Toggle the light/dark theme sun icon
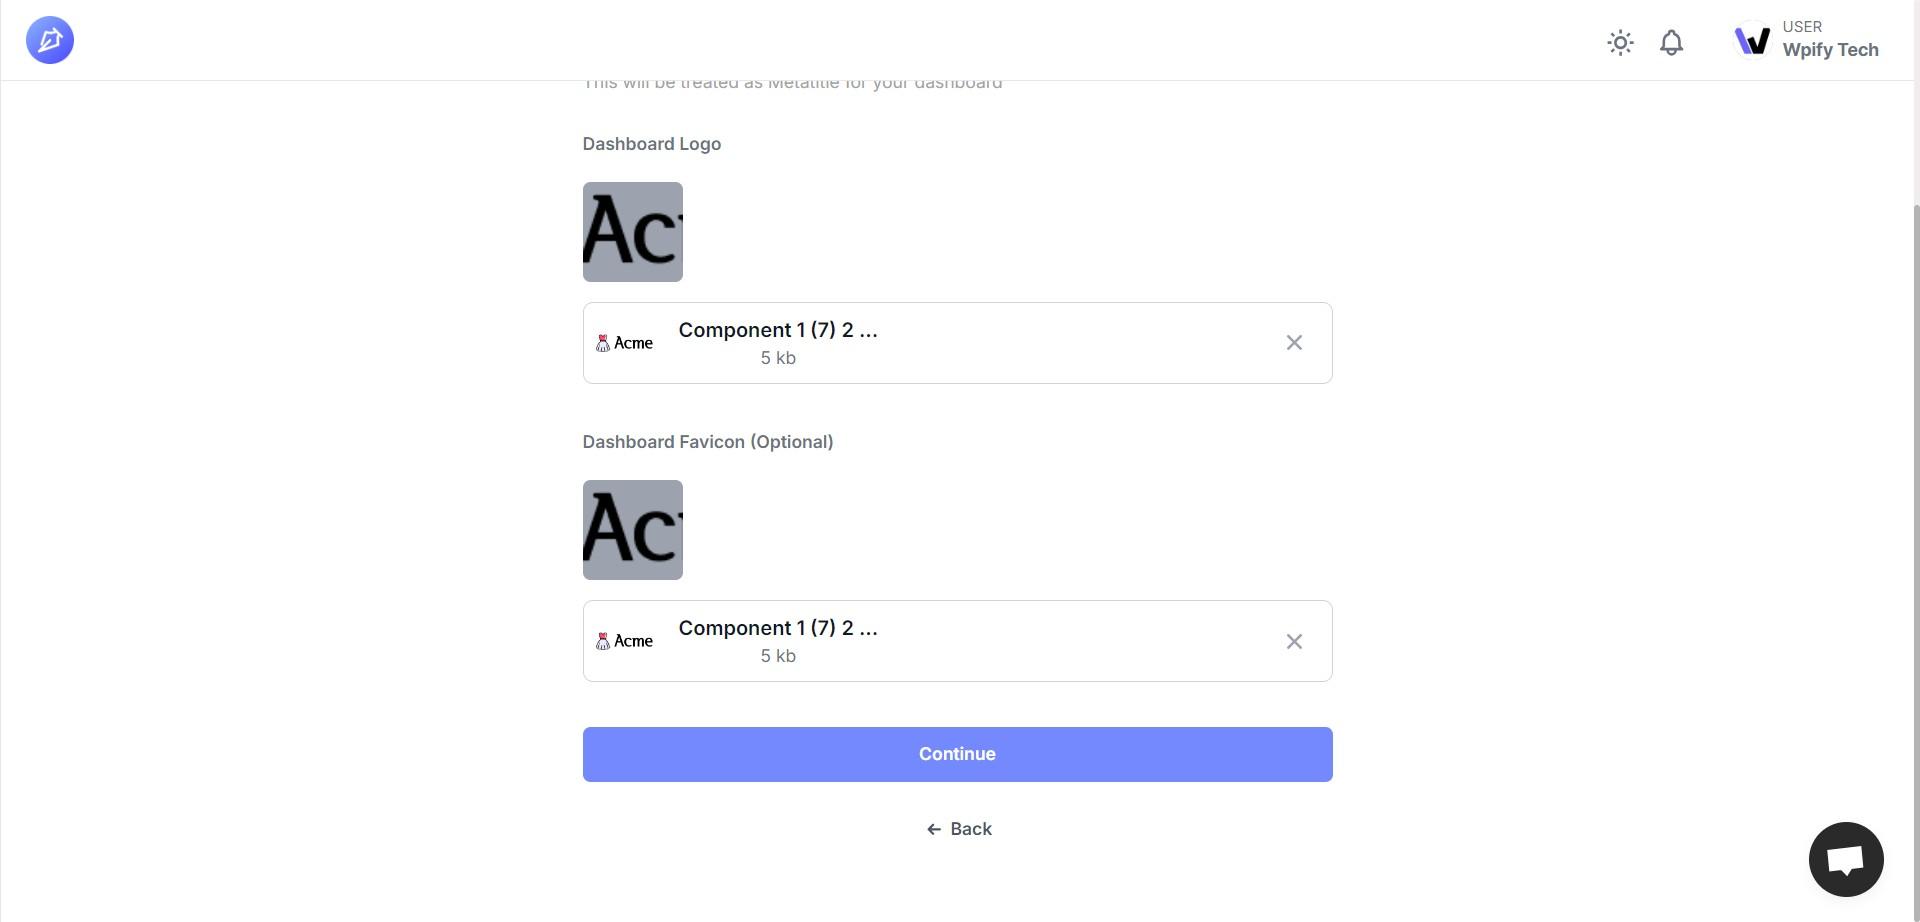 1620,42
